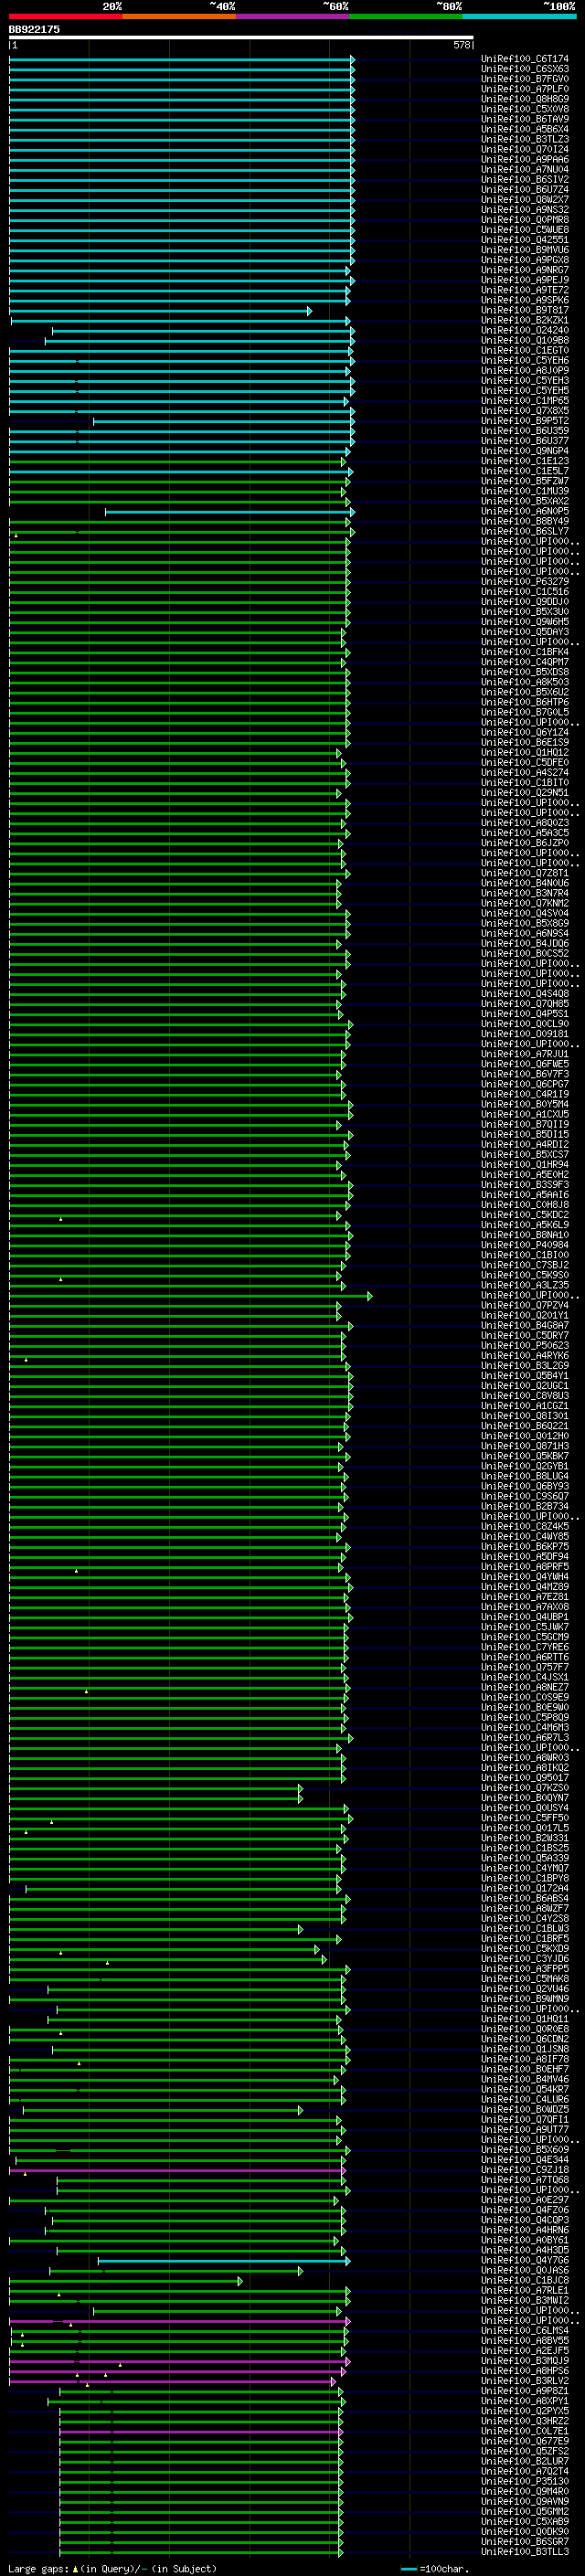Image resolution: width=585 pixels, height=2576 pixels.
Task: Select hit label UniRef100_A1CXU5
Action: pyautogui.click(x=525, y=1114)
